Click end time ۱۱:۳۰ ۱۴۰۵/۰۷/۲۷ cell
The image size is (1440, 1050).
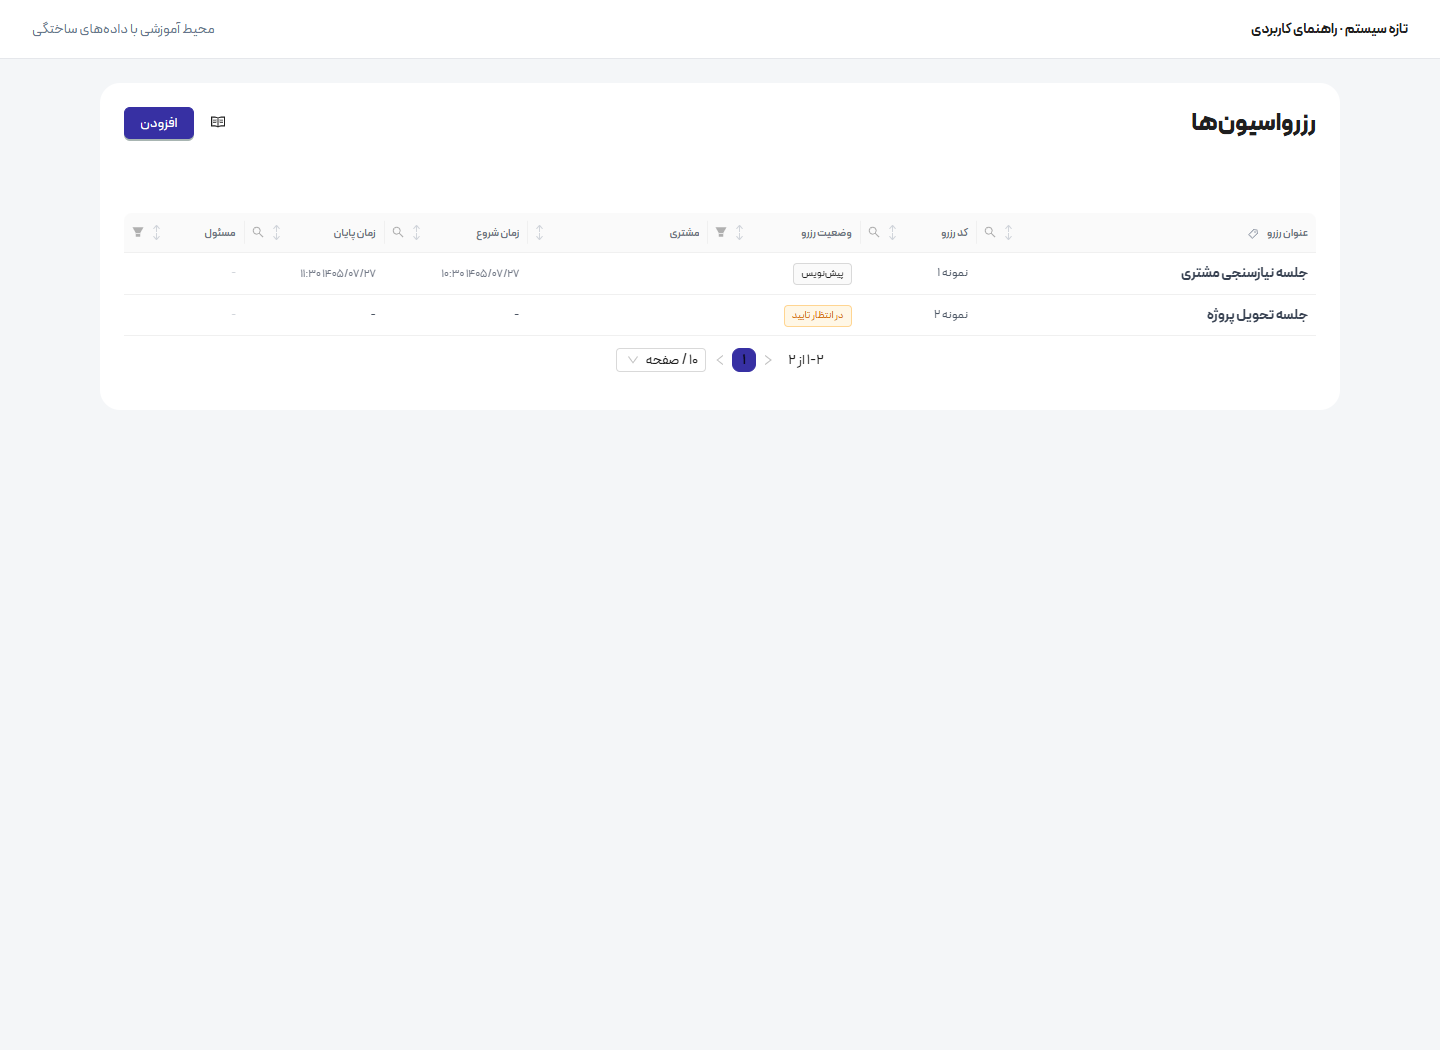coord(338,273)
